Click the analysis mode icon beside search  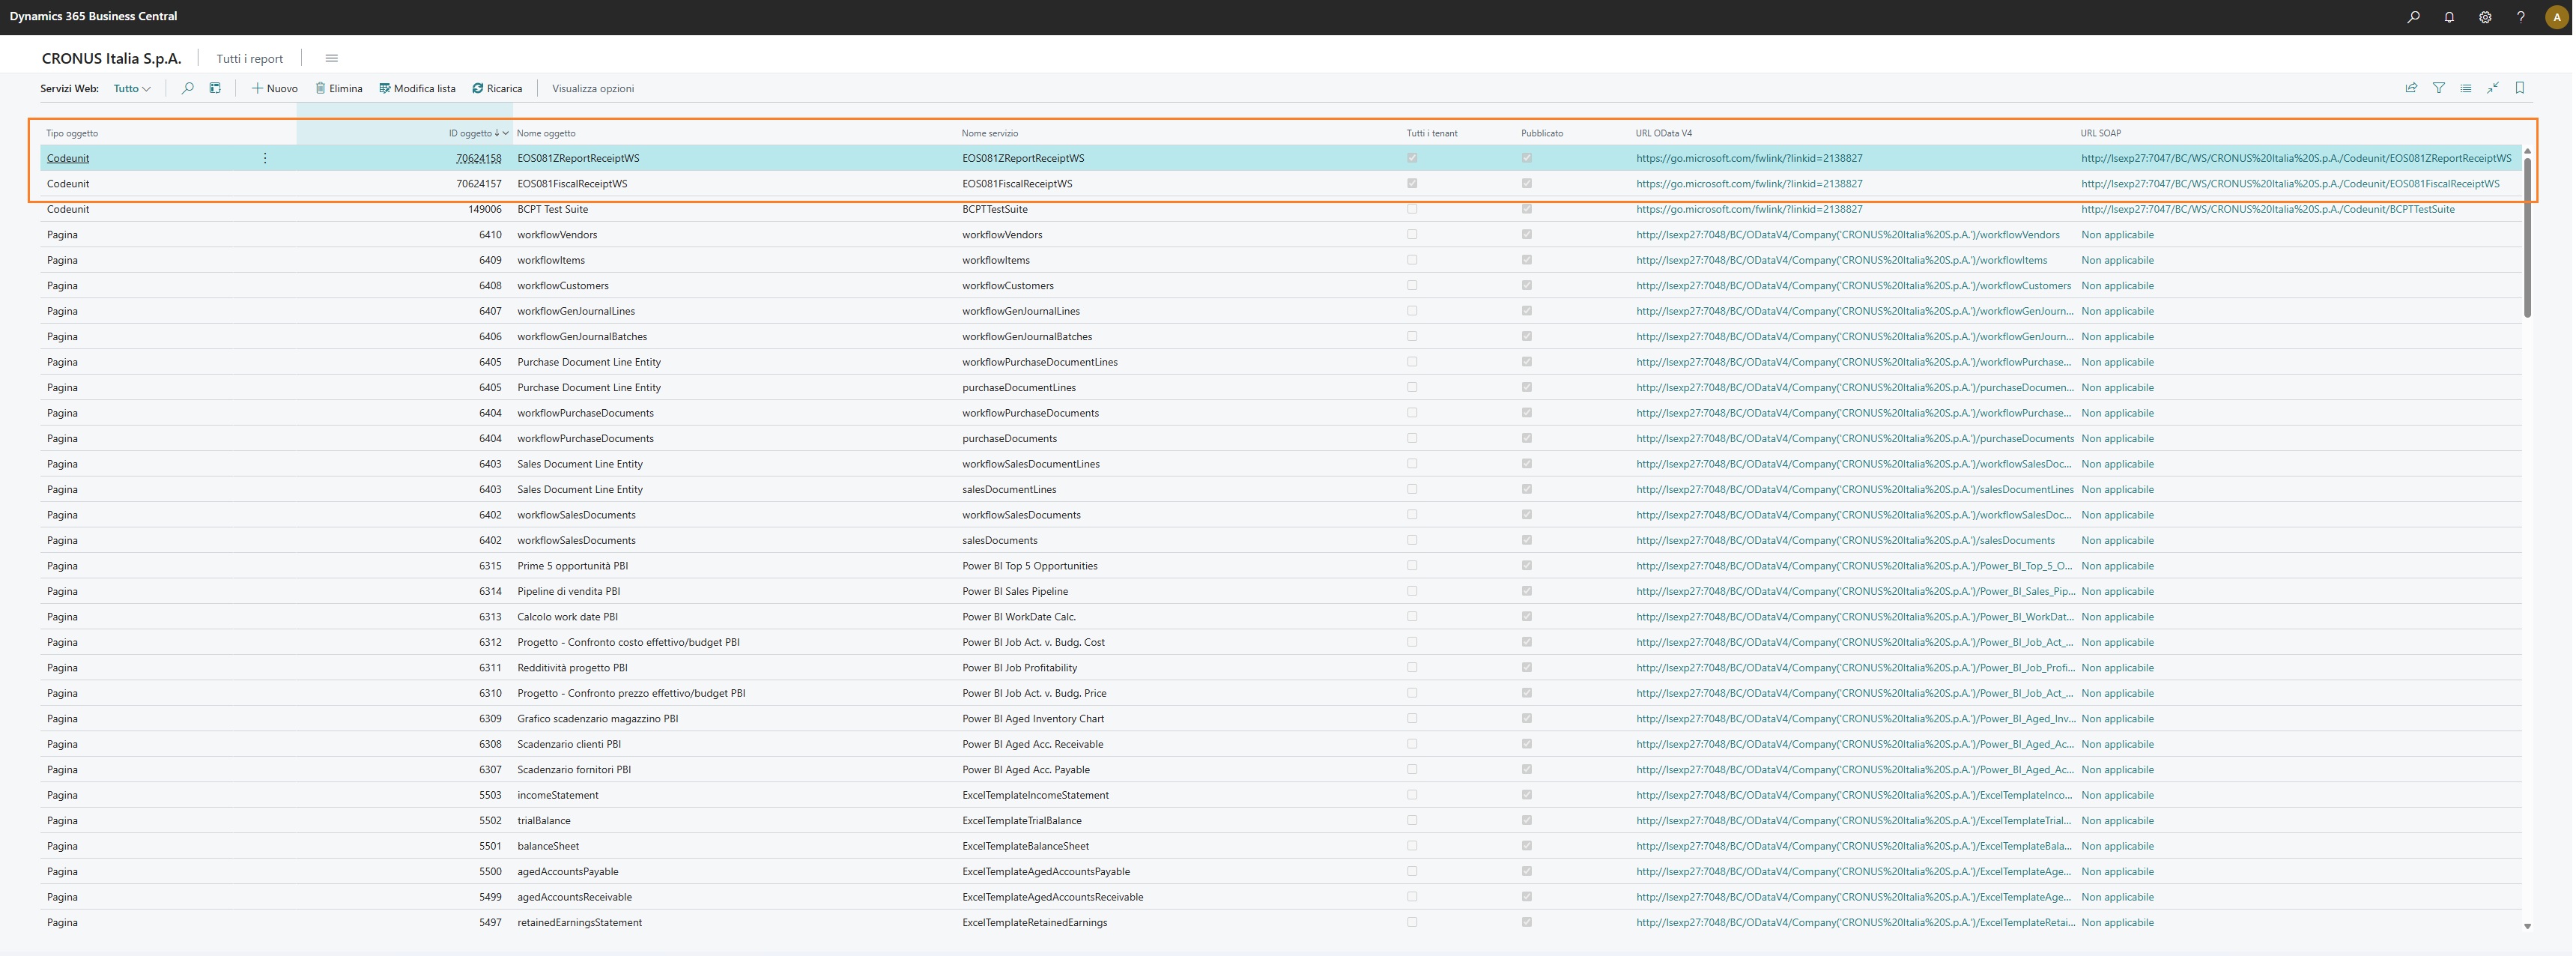(x=215, y=88)
